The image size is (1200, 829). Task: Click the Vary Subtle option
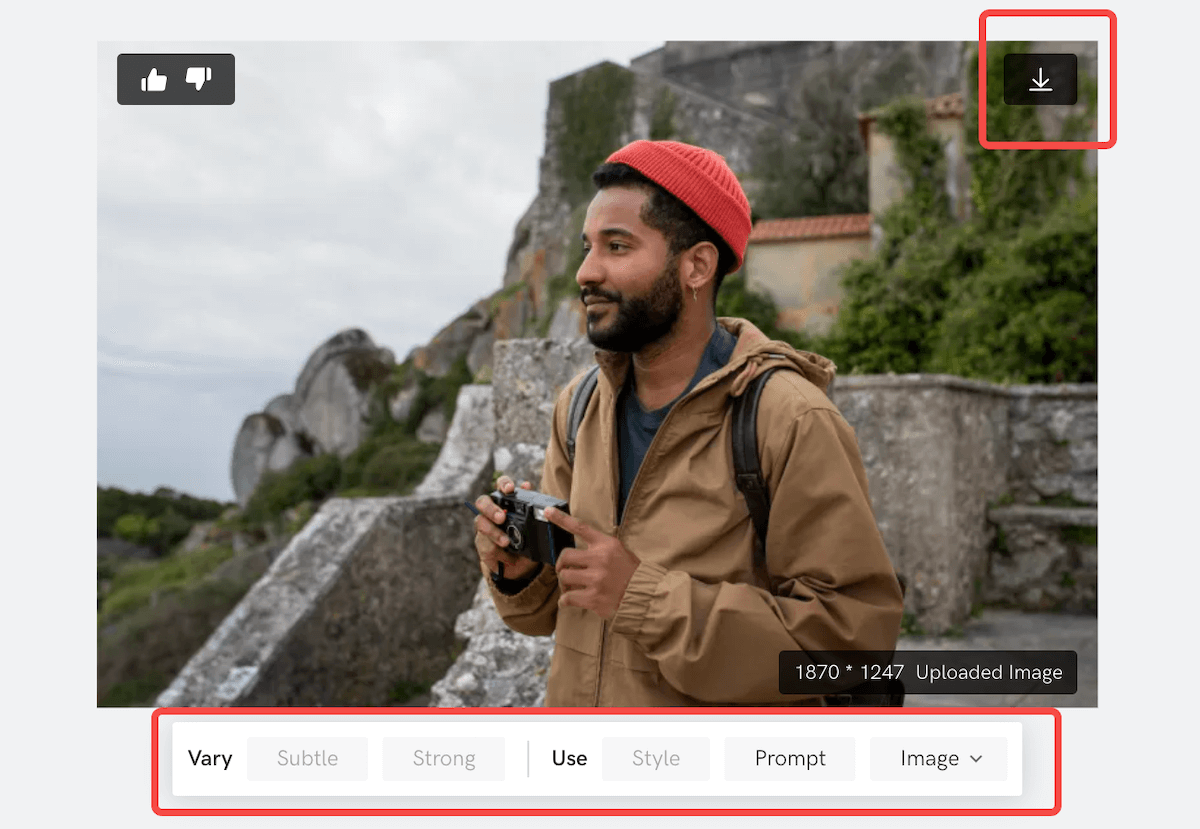pyautogui.click(x=307, y=759)
